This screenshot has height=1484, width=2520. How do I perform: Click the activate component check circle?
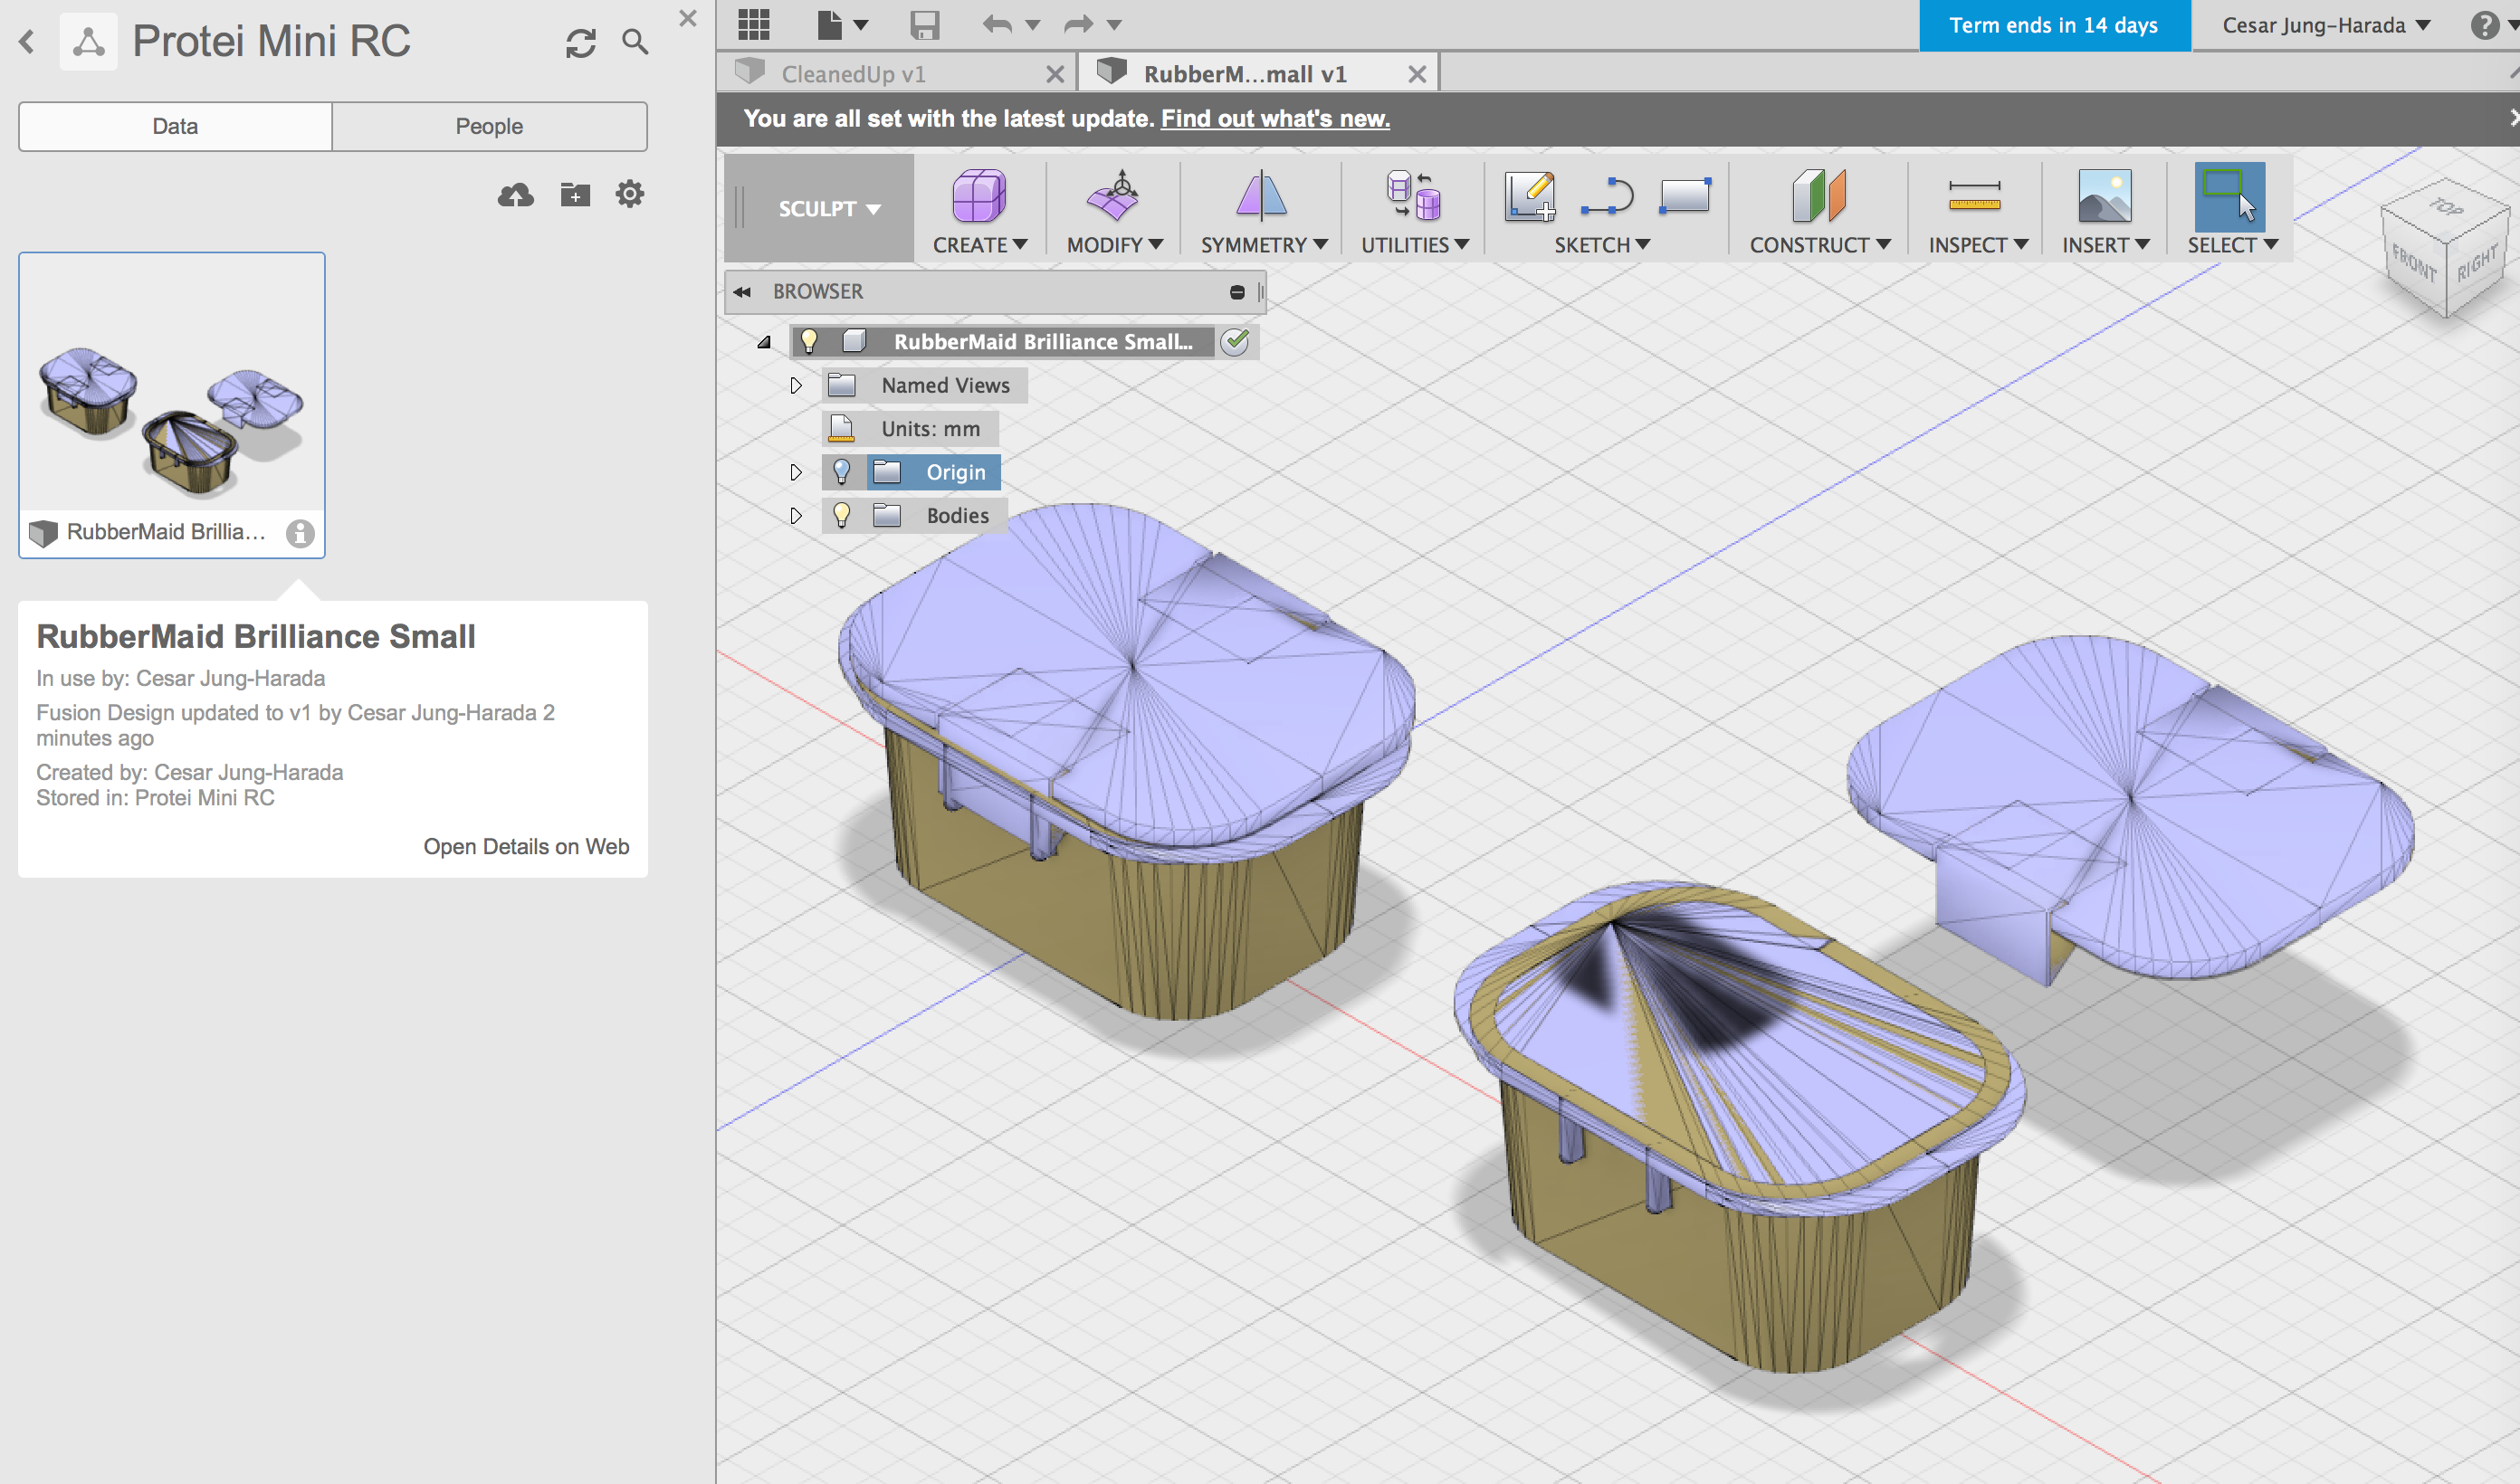coord(1236,341)
